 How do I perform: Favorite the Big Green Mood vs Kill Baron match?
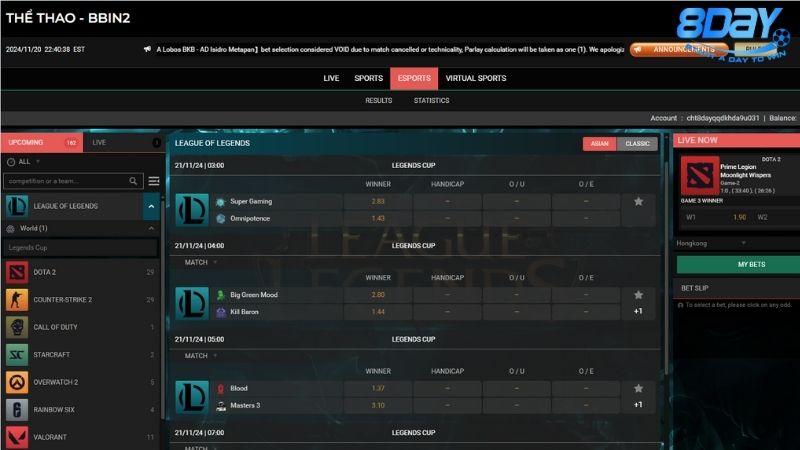click(x=638, y=295)
